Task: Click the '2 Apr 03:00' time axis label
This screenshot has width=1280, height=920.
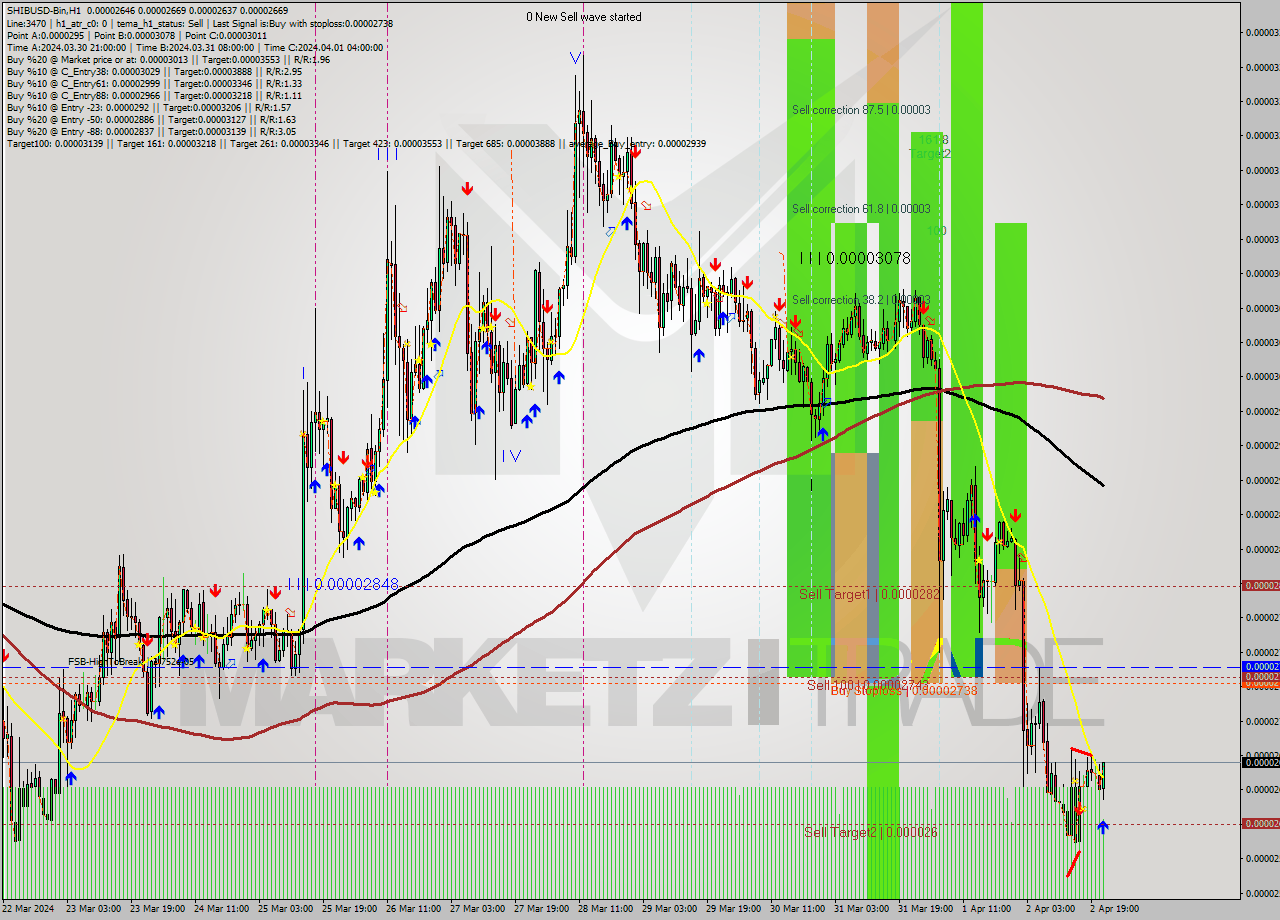Action: pyautogui.click(x=1050, y=909)
